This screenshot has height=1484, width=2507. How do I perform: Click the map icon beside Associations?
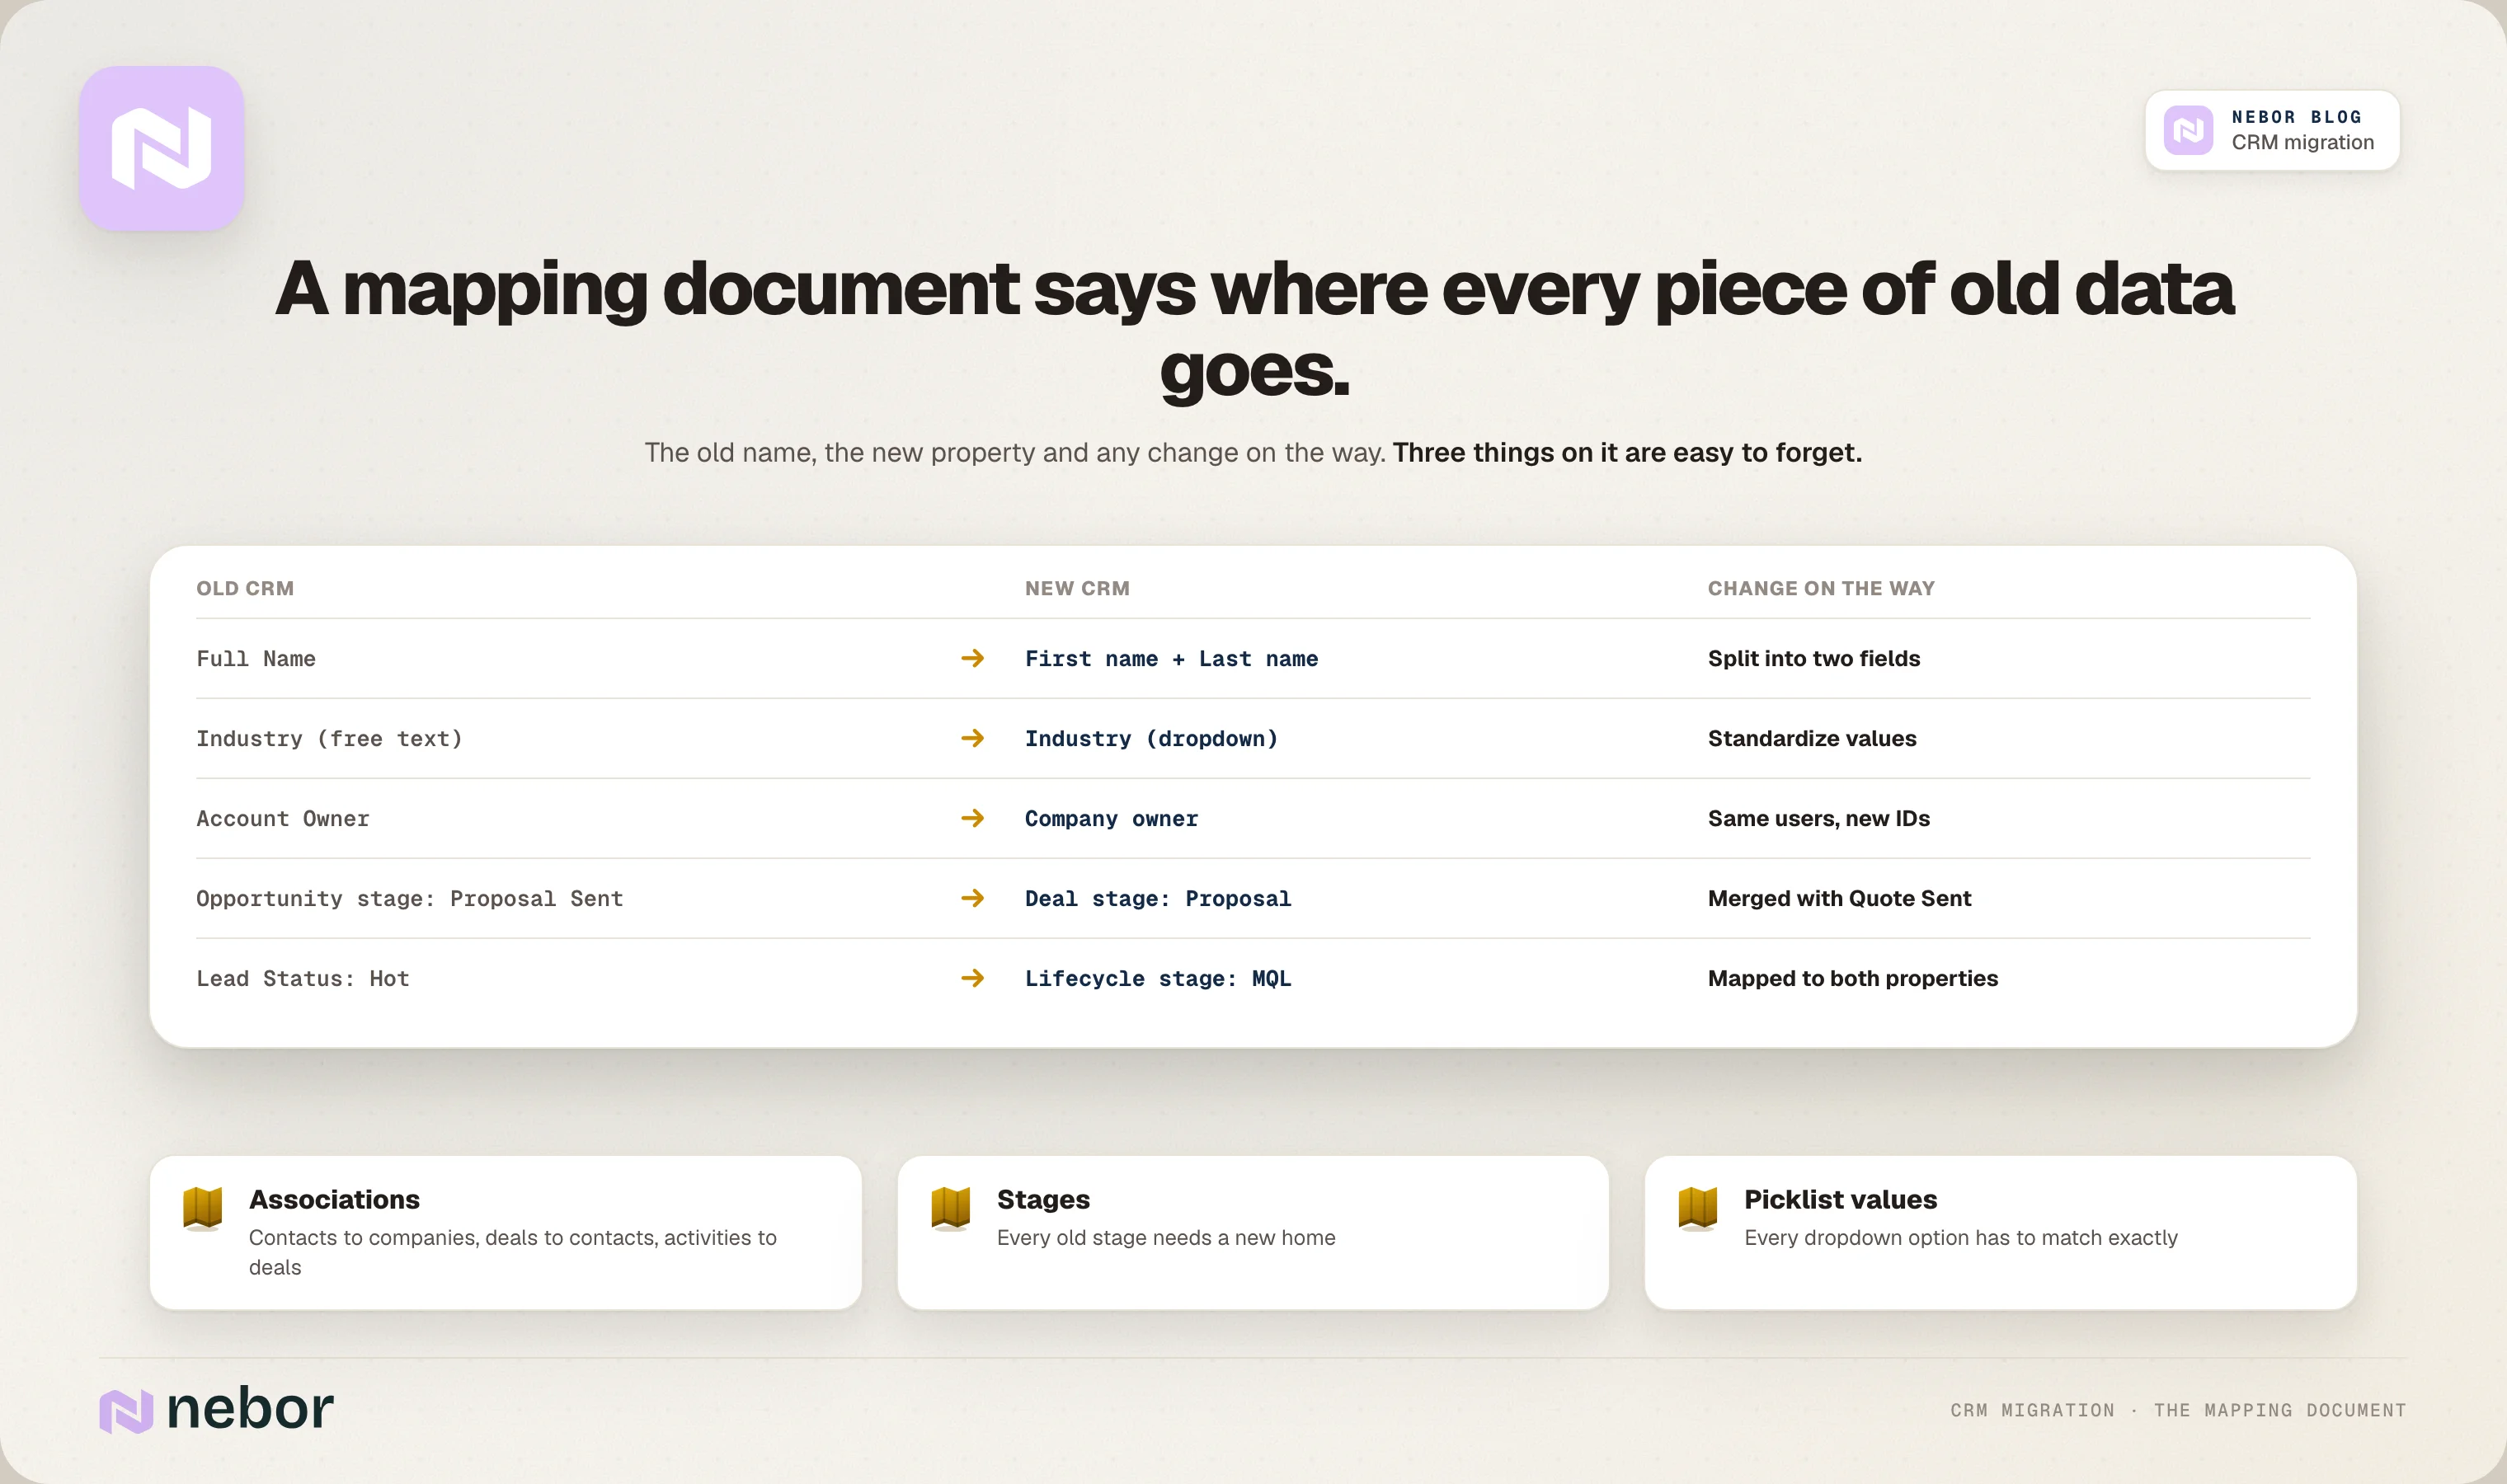[203, 1208]
